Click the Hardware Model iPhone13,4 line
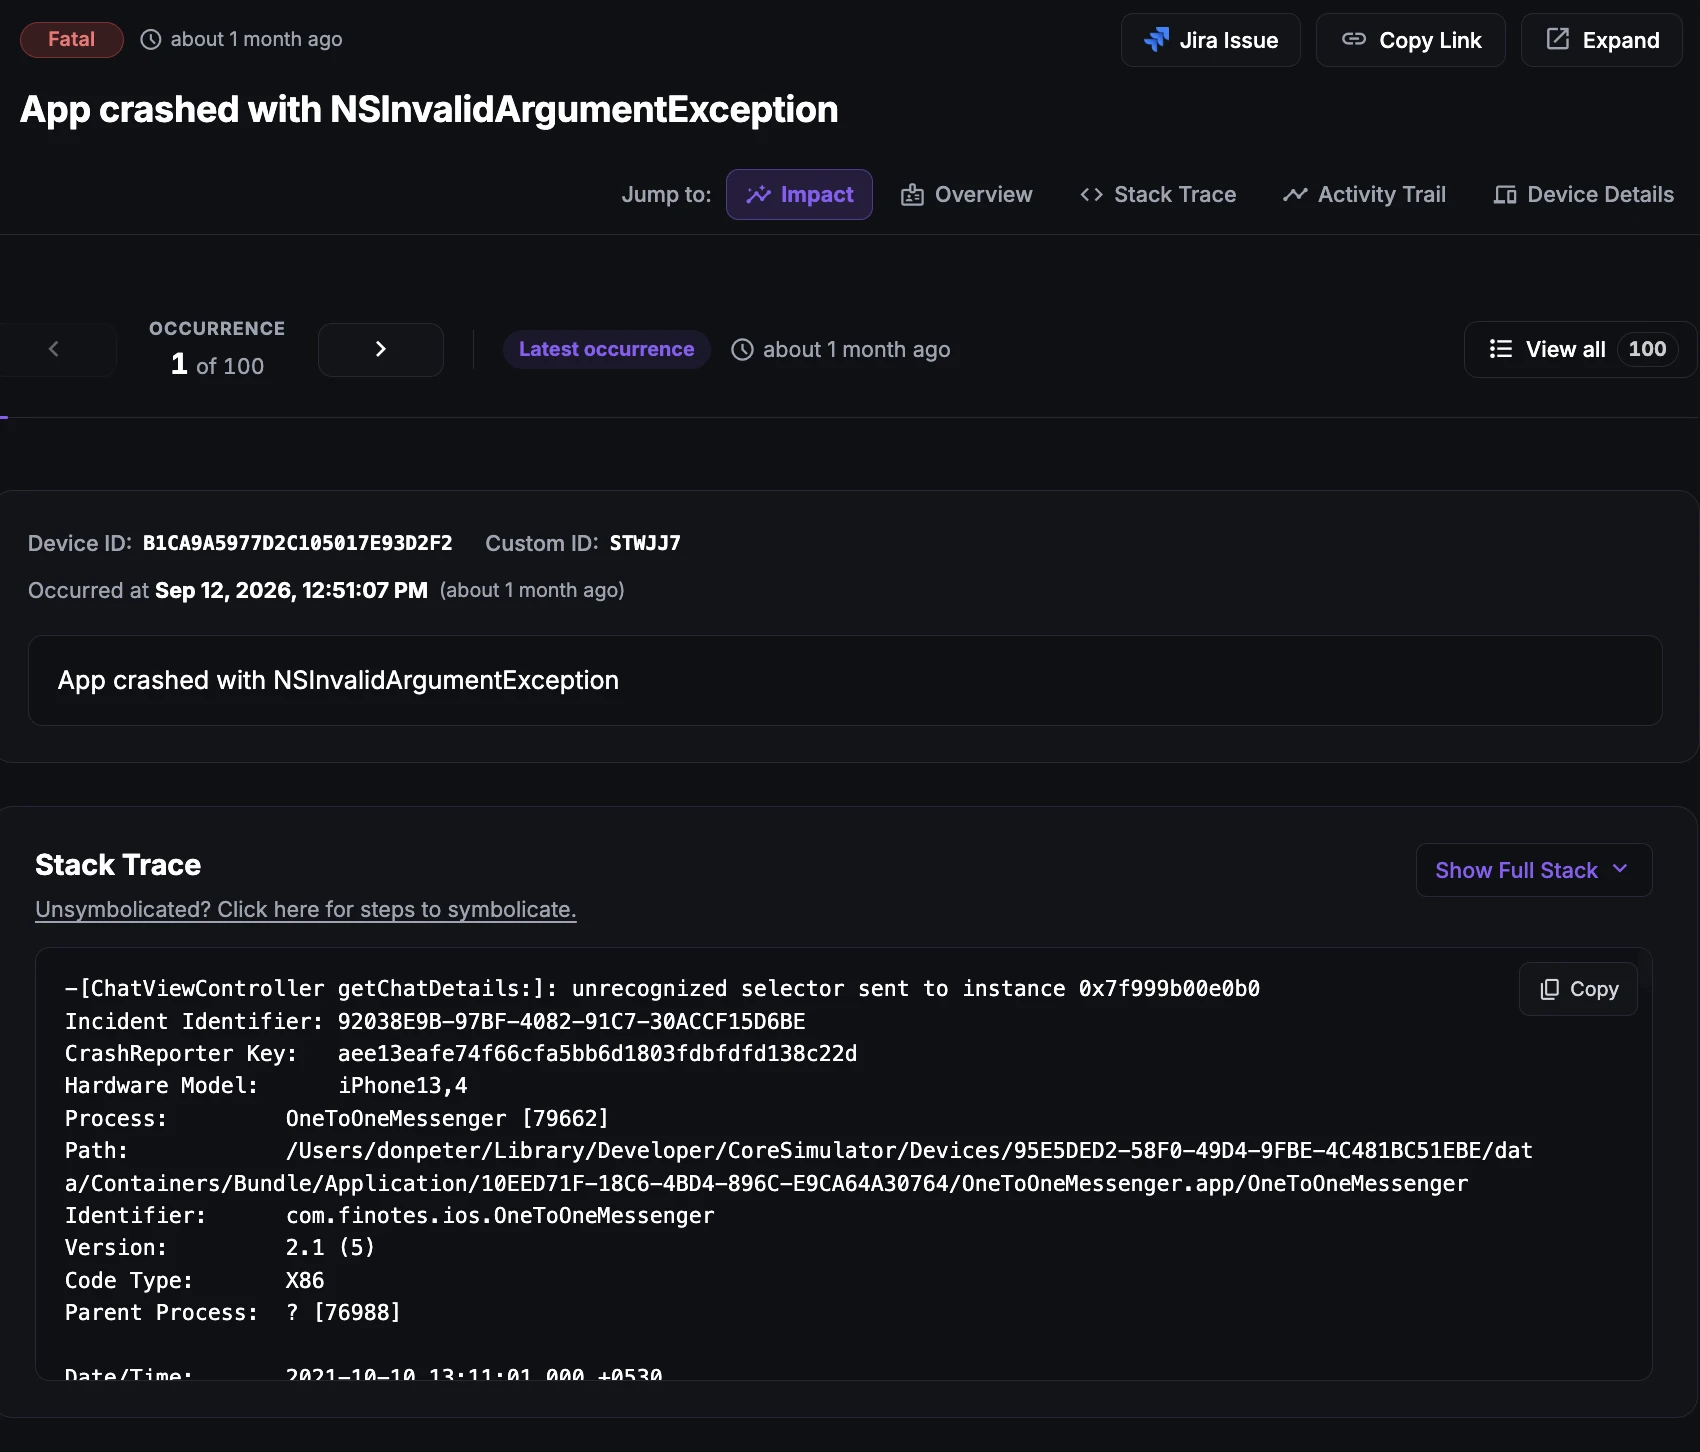 [266, 1086]
